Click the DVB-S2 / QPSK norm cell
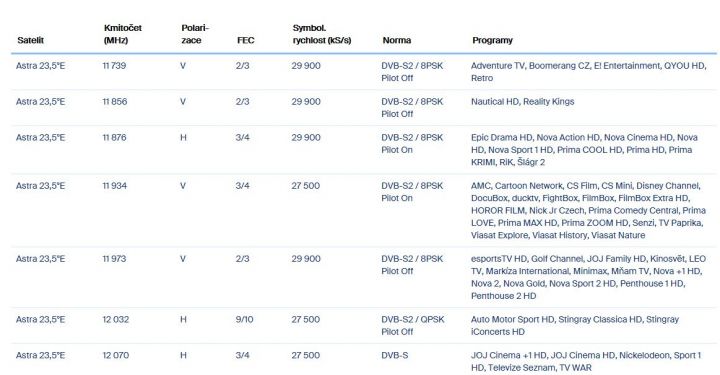Image resolution: width=720 pixels, height=375 pixels. coord(412,325)
